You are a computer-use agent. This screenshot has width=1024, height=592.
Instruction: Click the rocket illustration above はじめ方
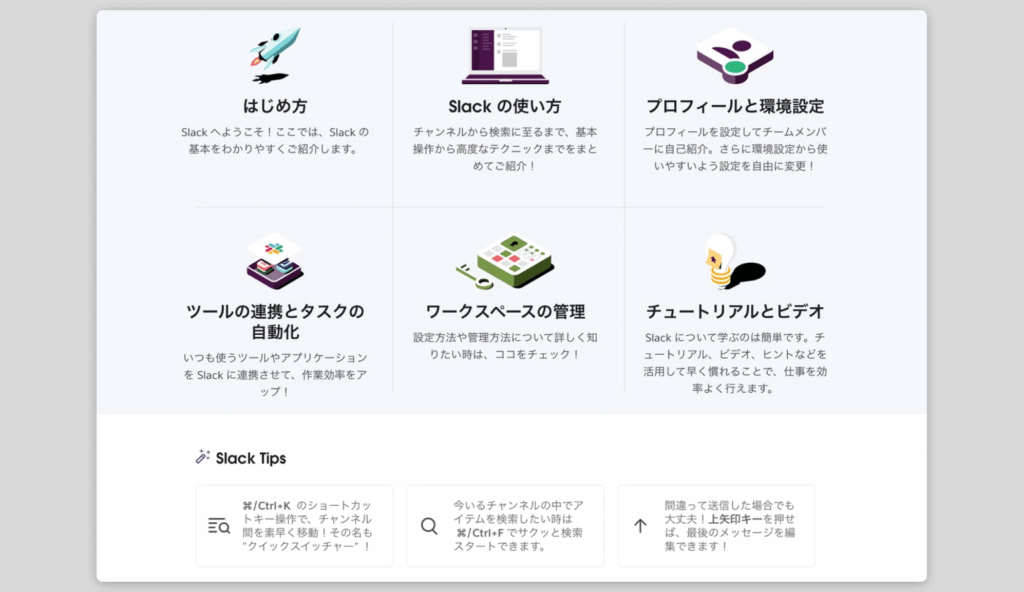click(274, 54)
